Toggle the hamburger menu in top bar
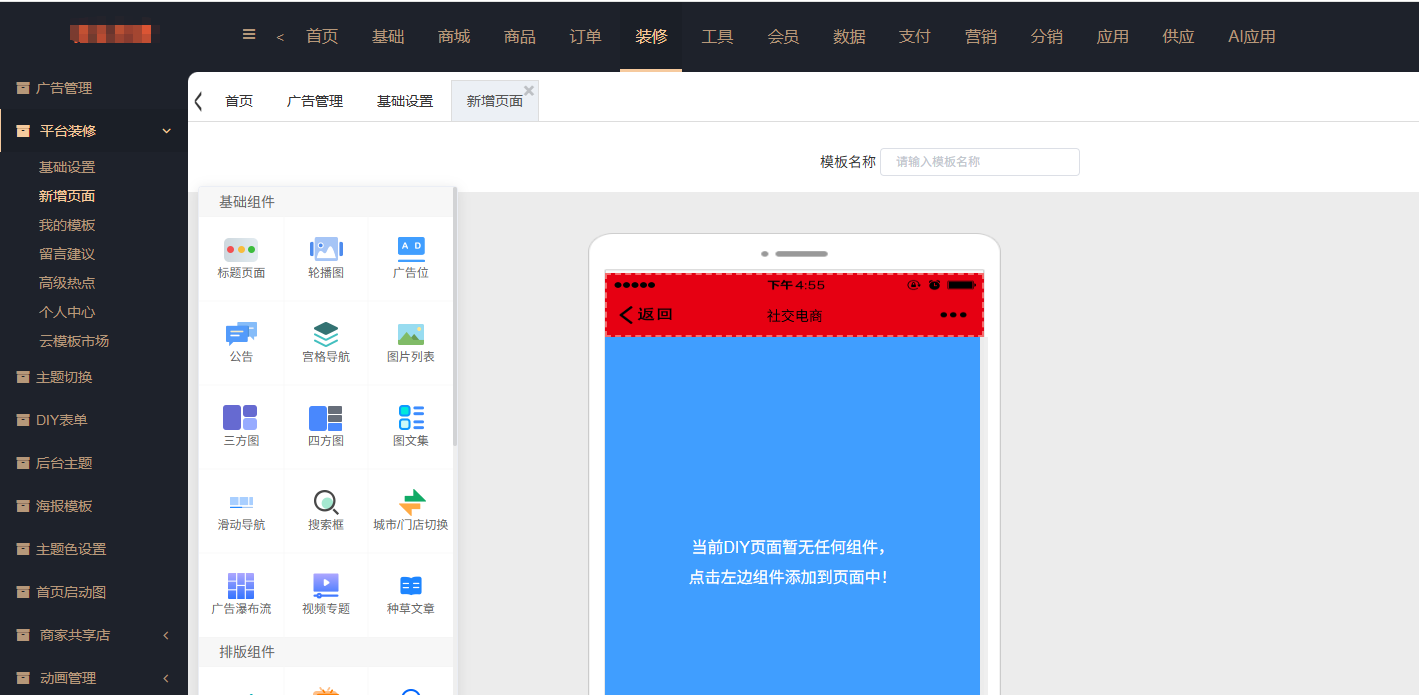The image size is (1419, 695). tap(249, 35)
